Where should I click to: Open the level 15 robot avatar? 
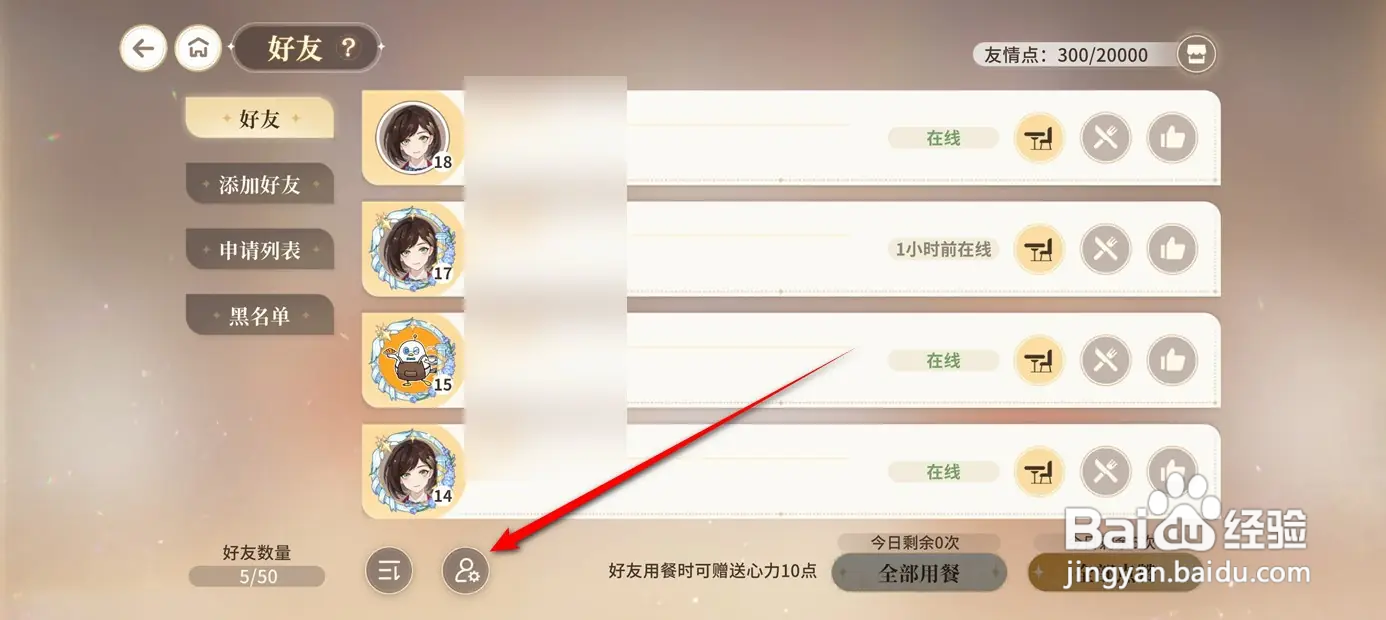coord(410,358)
